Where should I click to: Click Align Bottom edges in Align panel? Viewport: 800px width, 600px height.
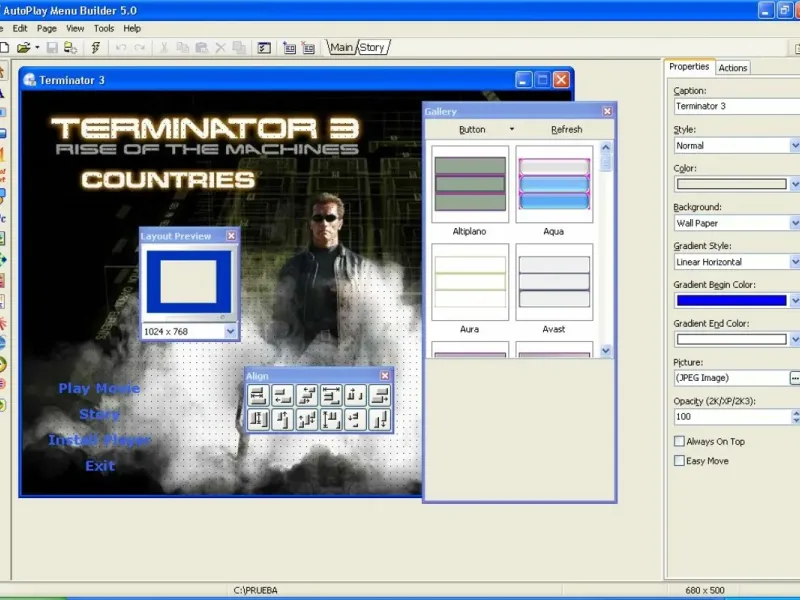click(380, 419)
